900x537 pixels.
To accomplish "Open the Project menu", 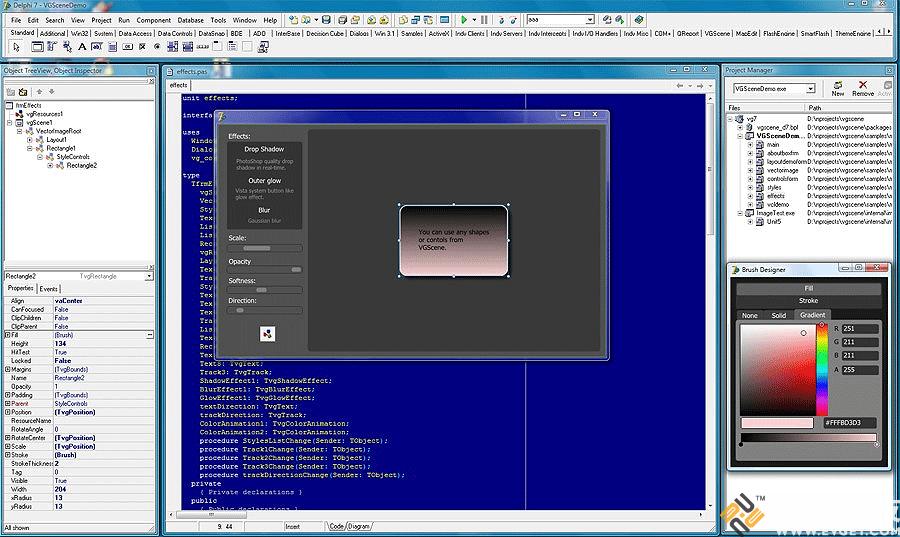I will pyautogui.click(x=102, y=20).
